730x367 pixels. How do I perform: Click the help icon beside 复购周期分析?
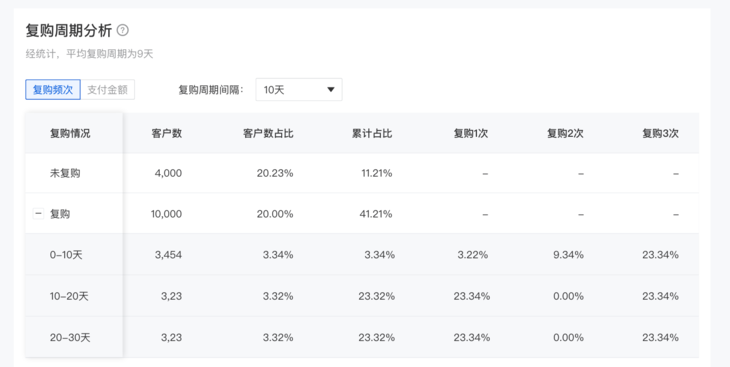tap(122, 30)
